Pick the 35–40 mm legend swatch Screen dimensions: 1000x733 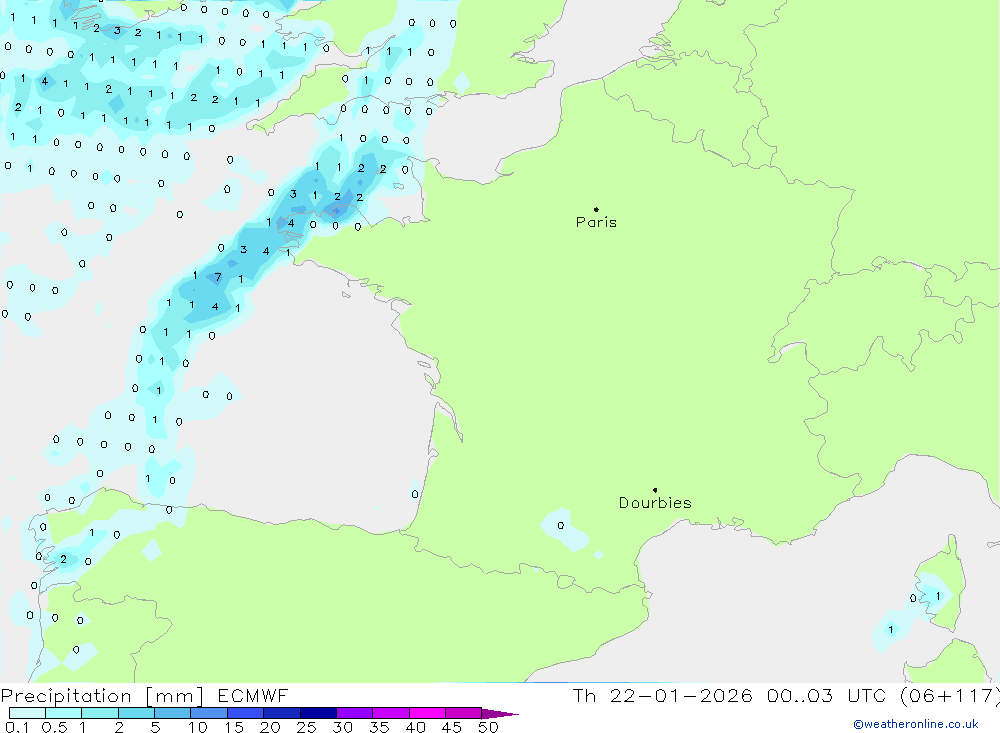pyautogui.click(x=391, y=713)
